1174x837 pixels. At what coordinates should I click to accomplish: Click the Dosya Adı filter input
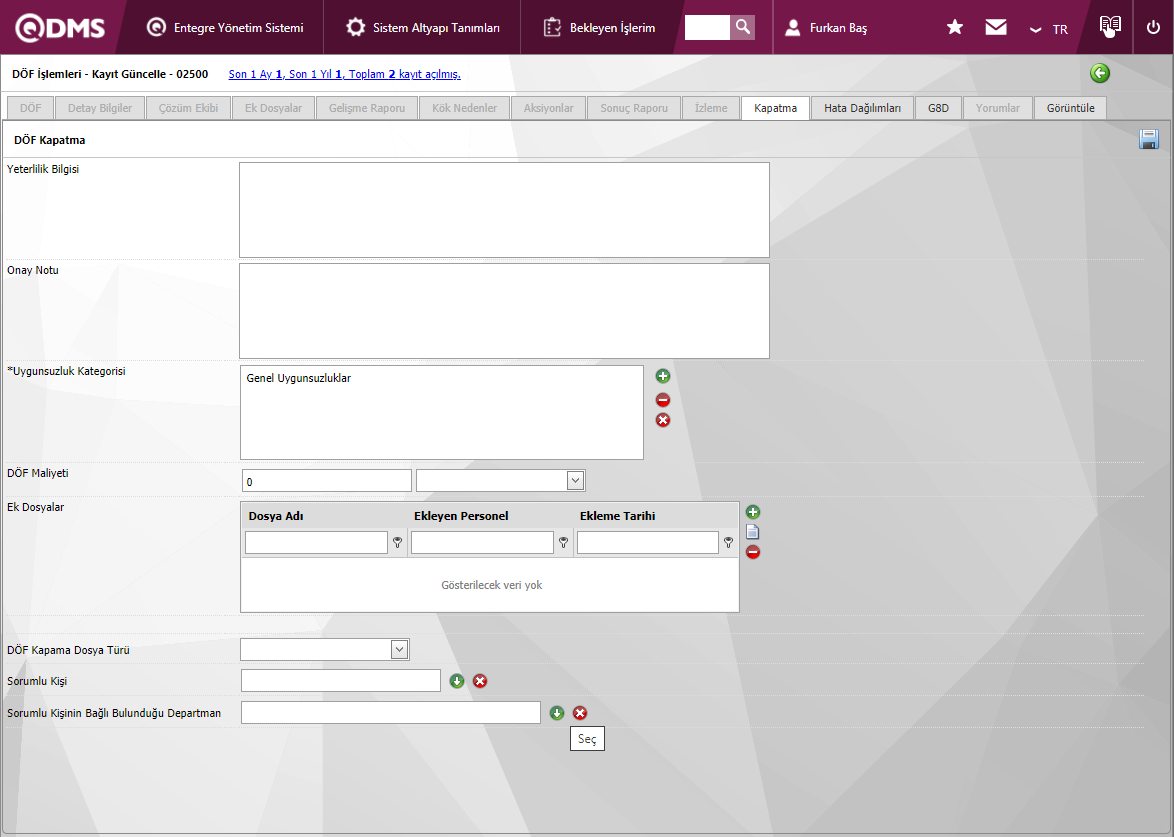(316, 542)
